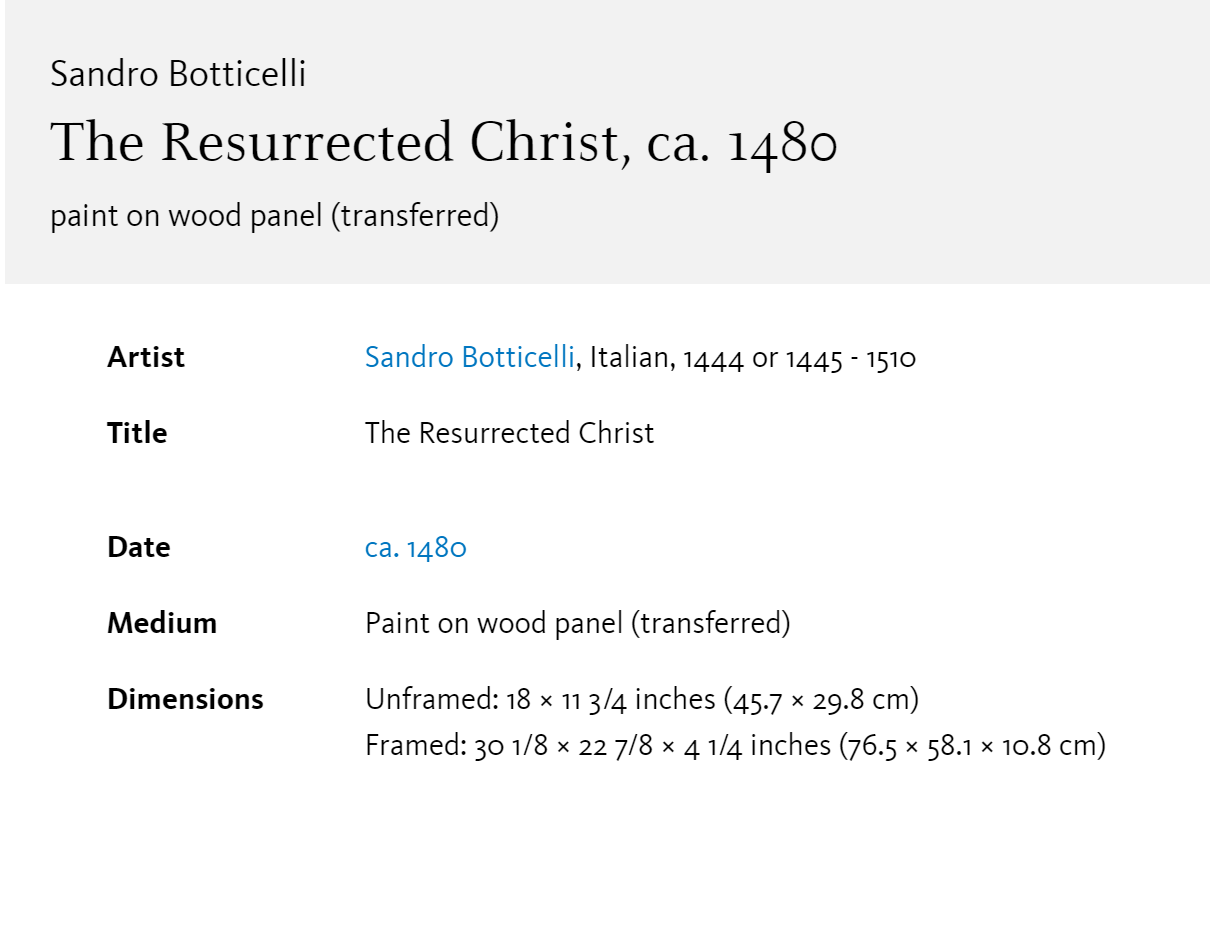
Task: Click the header subtitle paint on wood panel
Action: click(x=274, y=215)
